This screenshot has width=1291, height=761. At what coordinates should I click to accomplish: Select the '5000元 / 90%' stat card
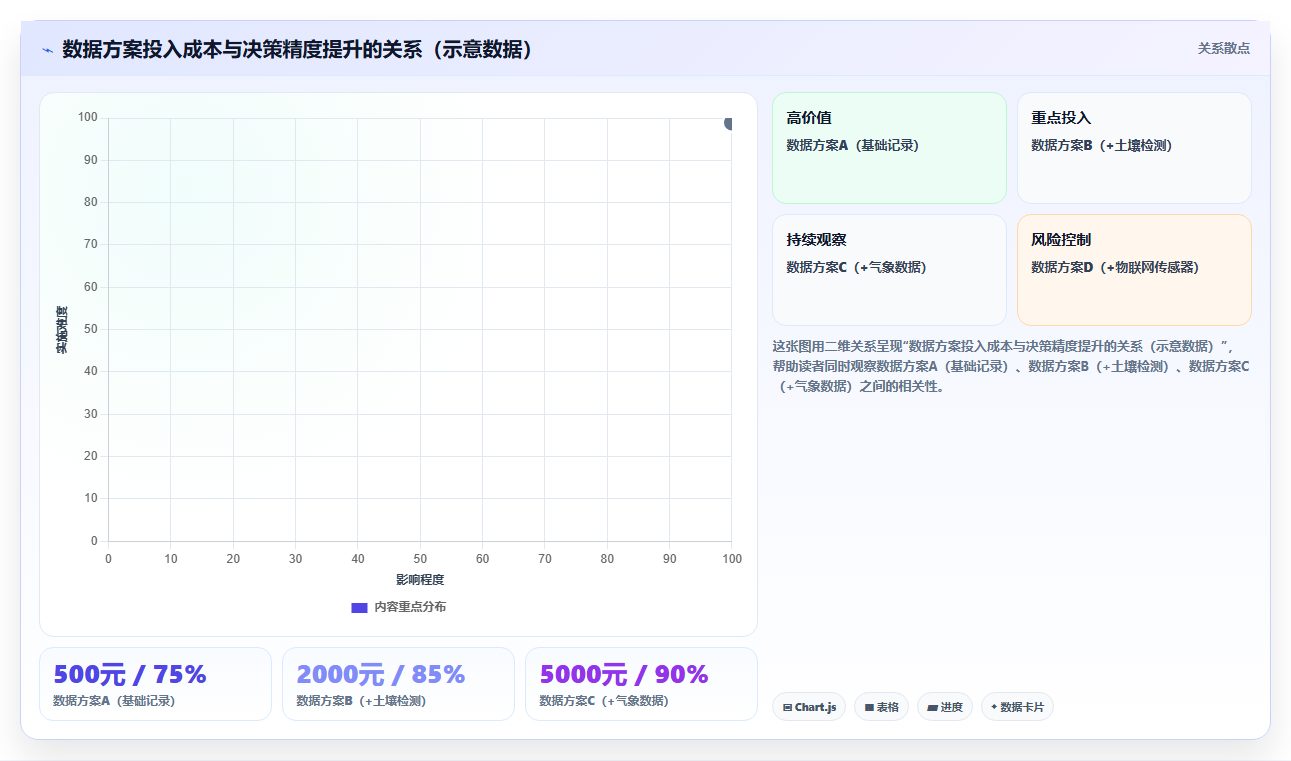coord(641,684)
